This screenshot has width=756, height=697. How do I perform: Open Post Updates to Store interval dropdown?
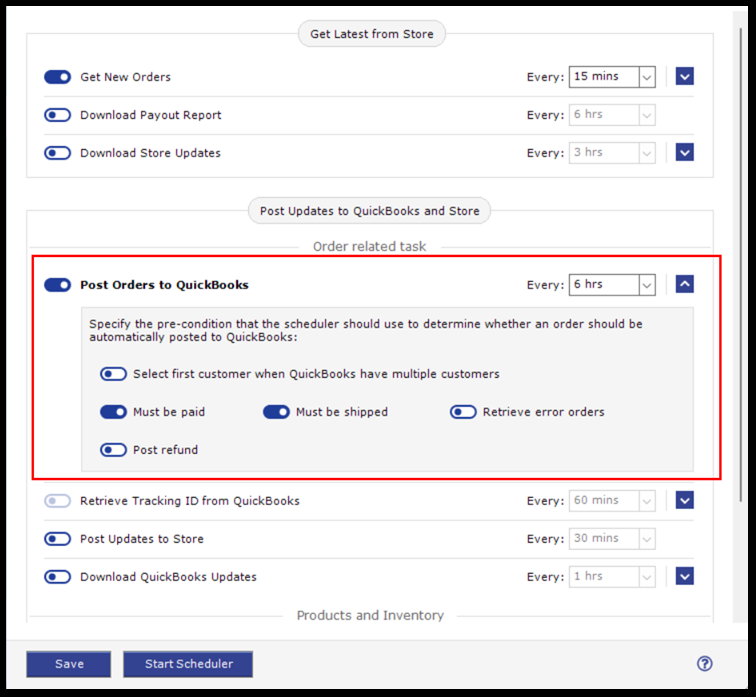pos(612,539)
